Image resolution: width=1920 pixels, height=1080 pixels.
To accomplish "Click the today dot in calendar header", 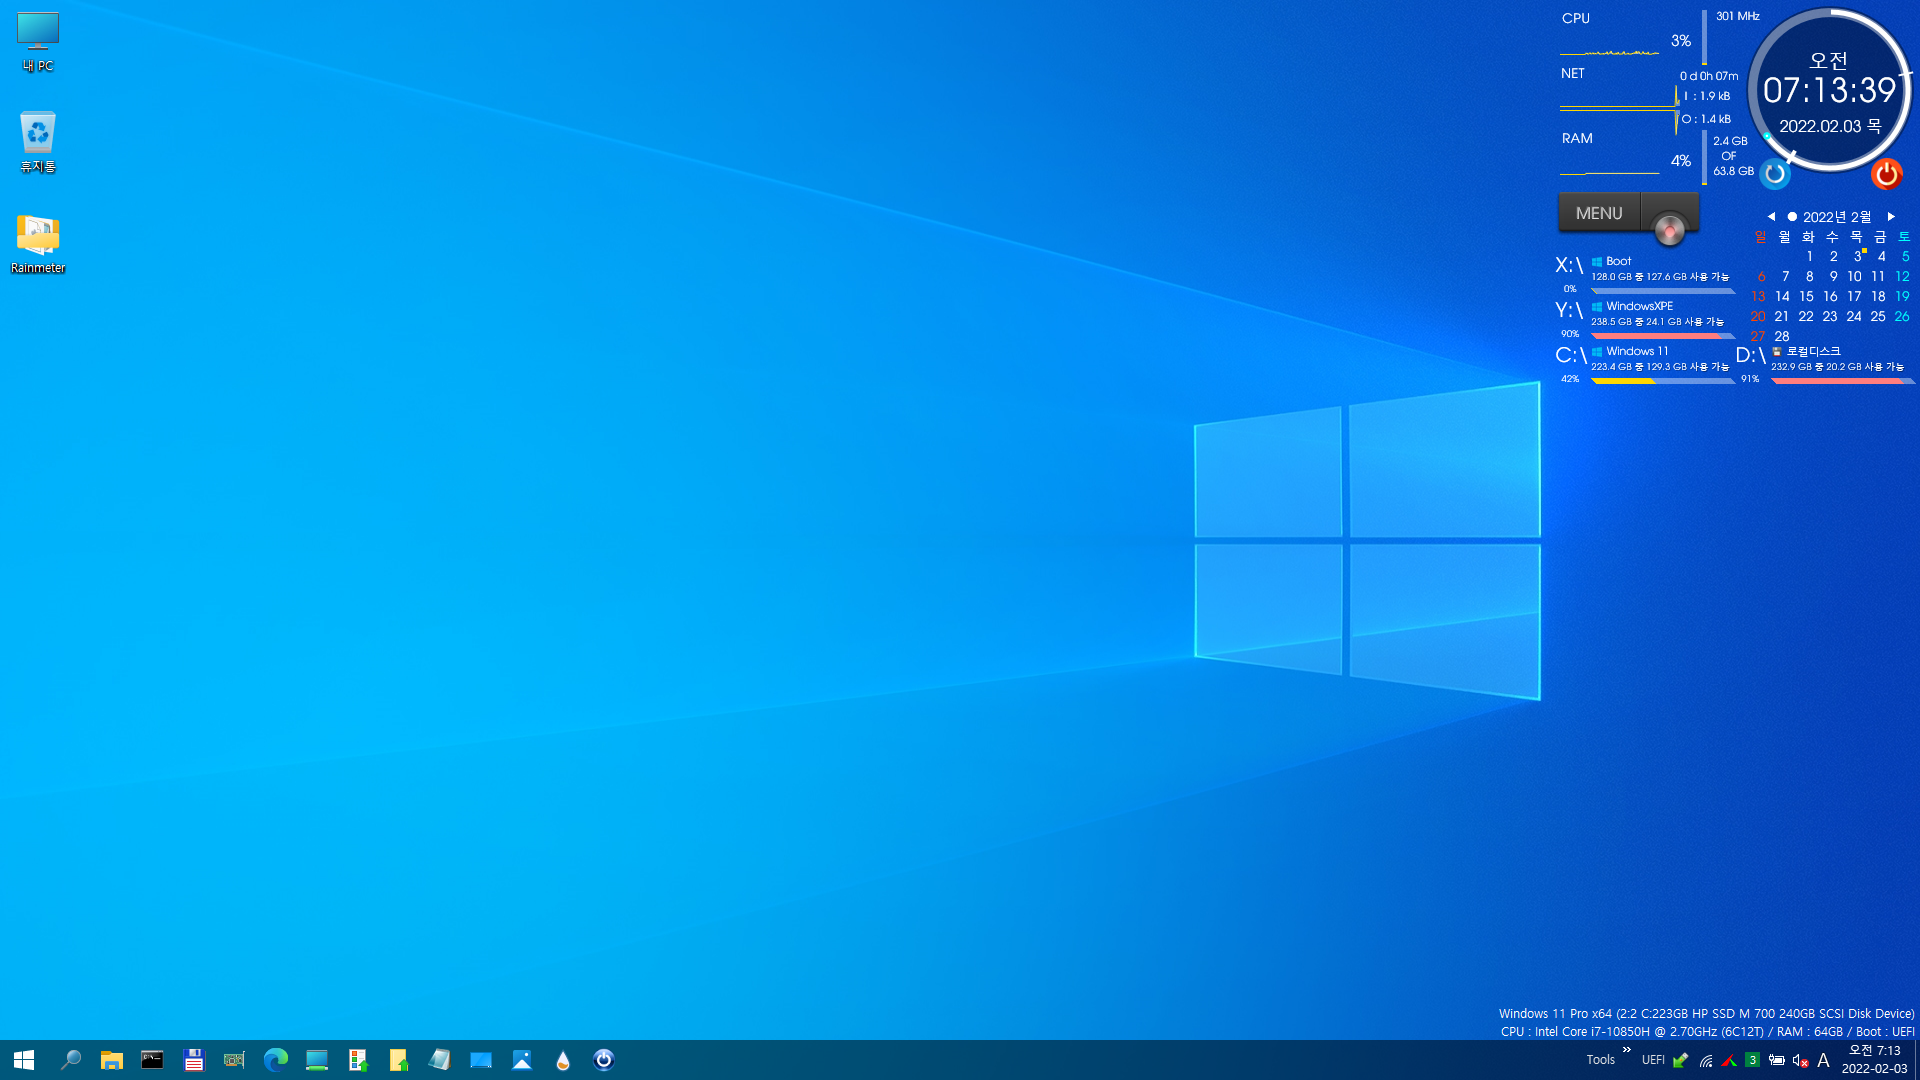I will click(x=1792, y=217).
